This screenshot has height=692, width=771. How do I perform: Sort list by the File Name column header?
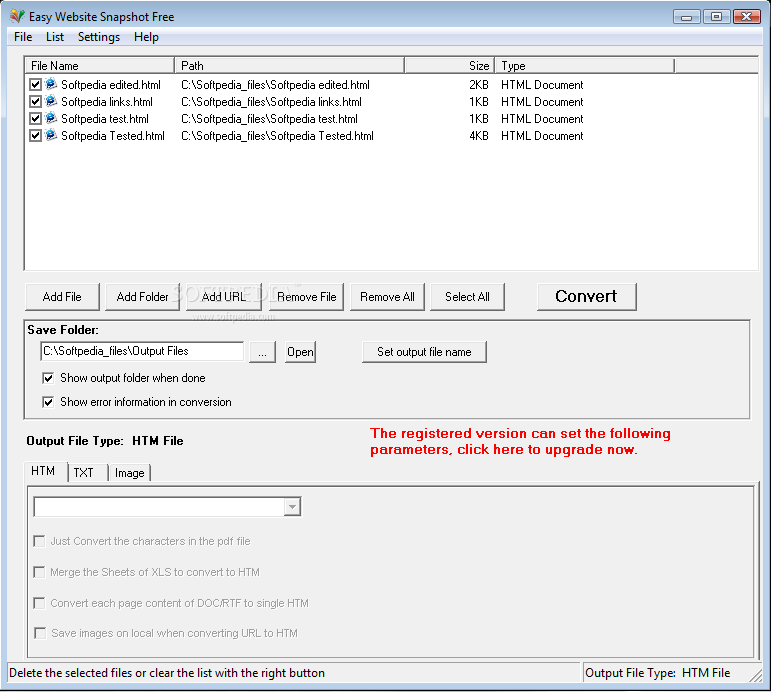tap(100, 65)
